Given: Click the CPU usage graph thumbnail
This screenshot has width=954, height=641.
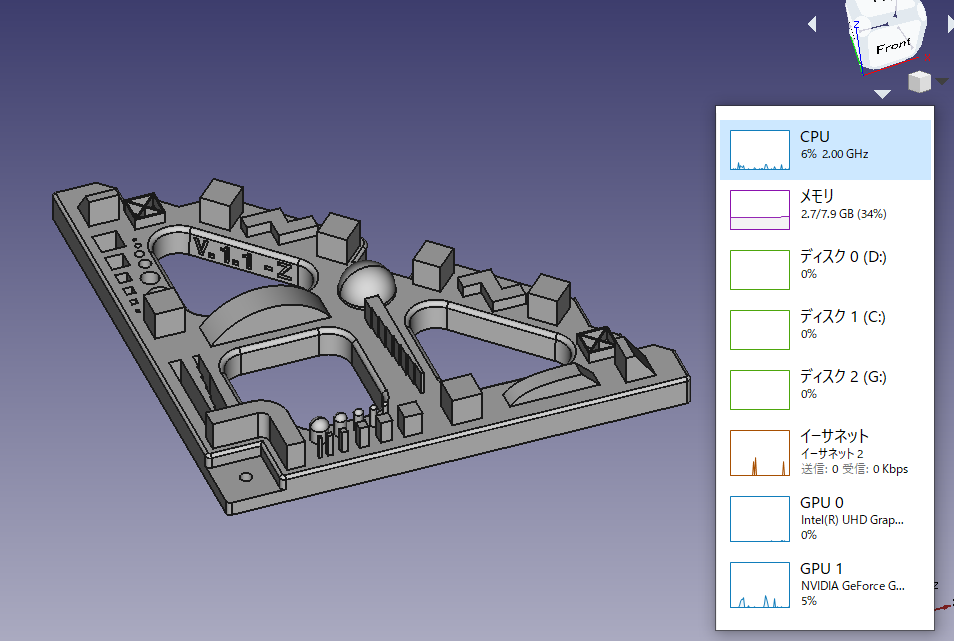Looking at the screenshot, I should click(759, 148).
